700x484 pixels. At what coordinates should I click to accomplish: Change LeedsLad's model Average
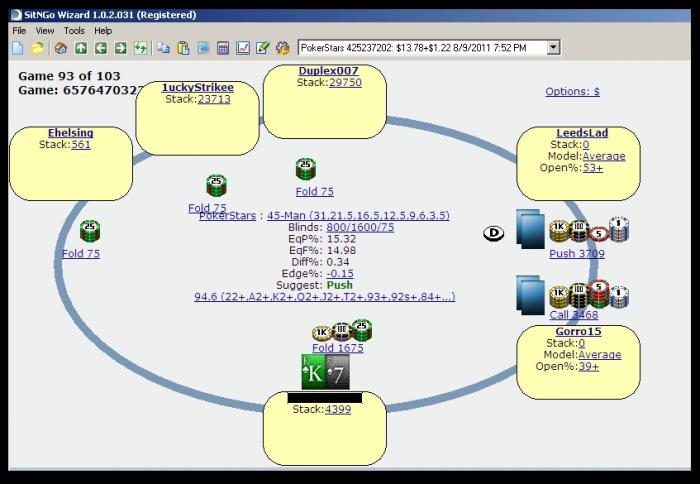(x=604, y=156)
